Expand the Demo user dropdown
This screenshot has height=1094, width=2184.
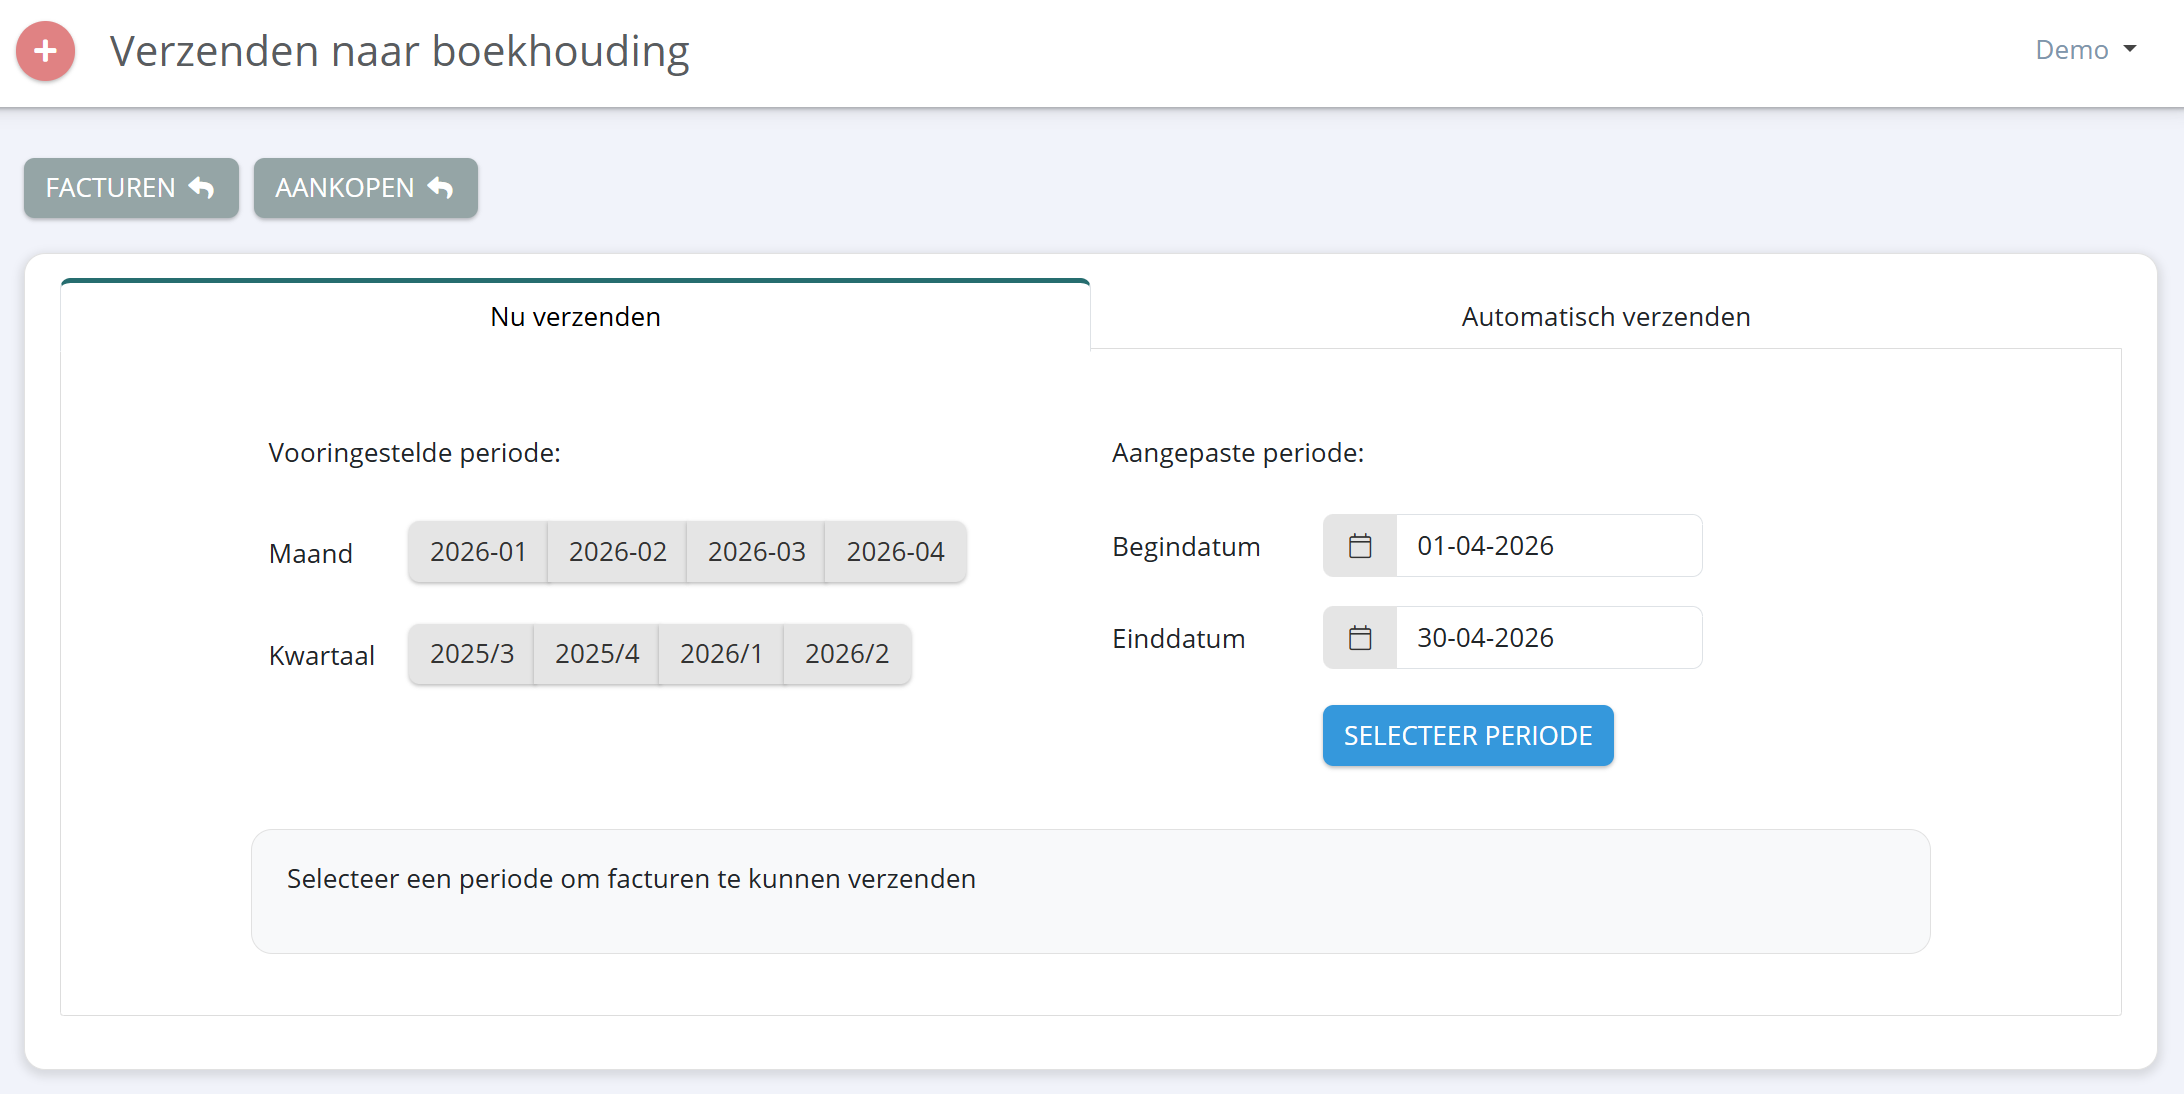2086,50
